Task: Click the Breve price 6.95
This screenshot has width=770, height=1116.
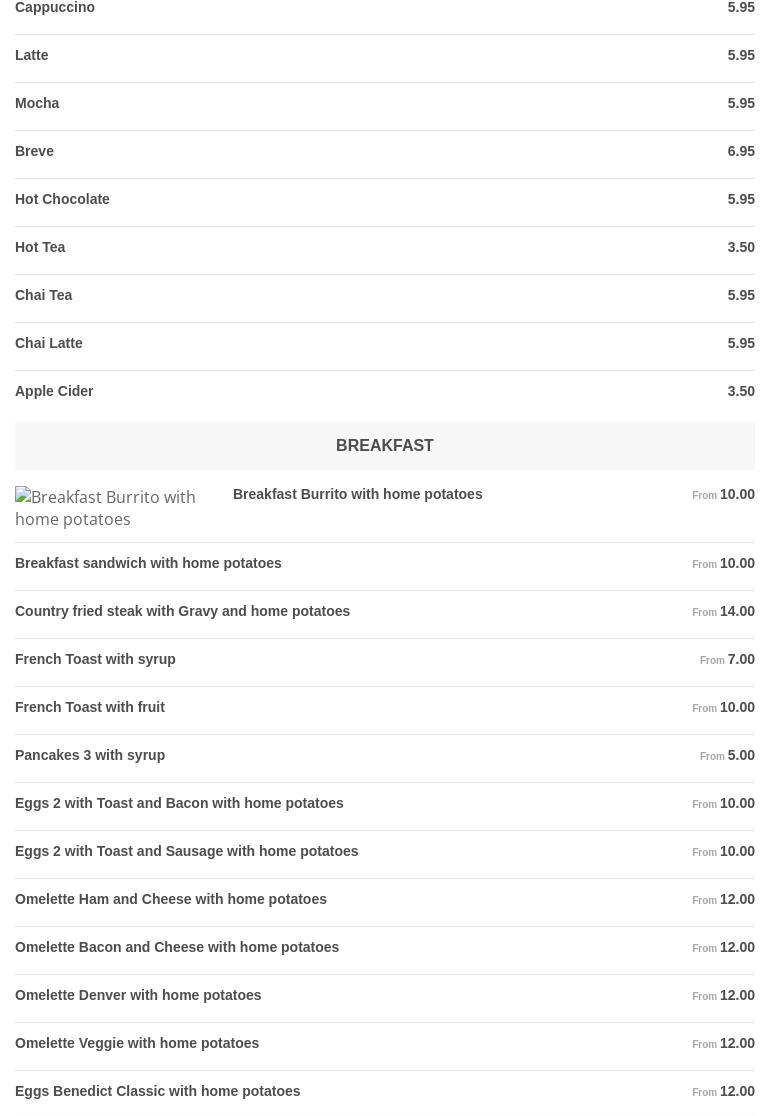Action: [x=740, y=151]
